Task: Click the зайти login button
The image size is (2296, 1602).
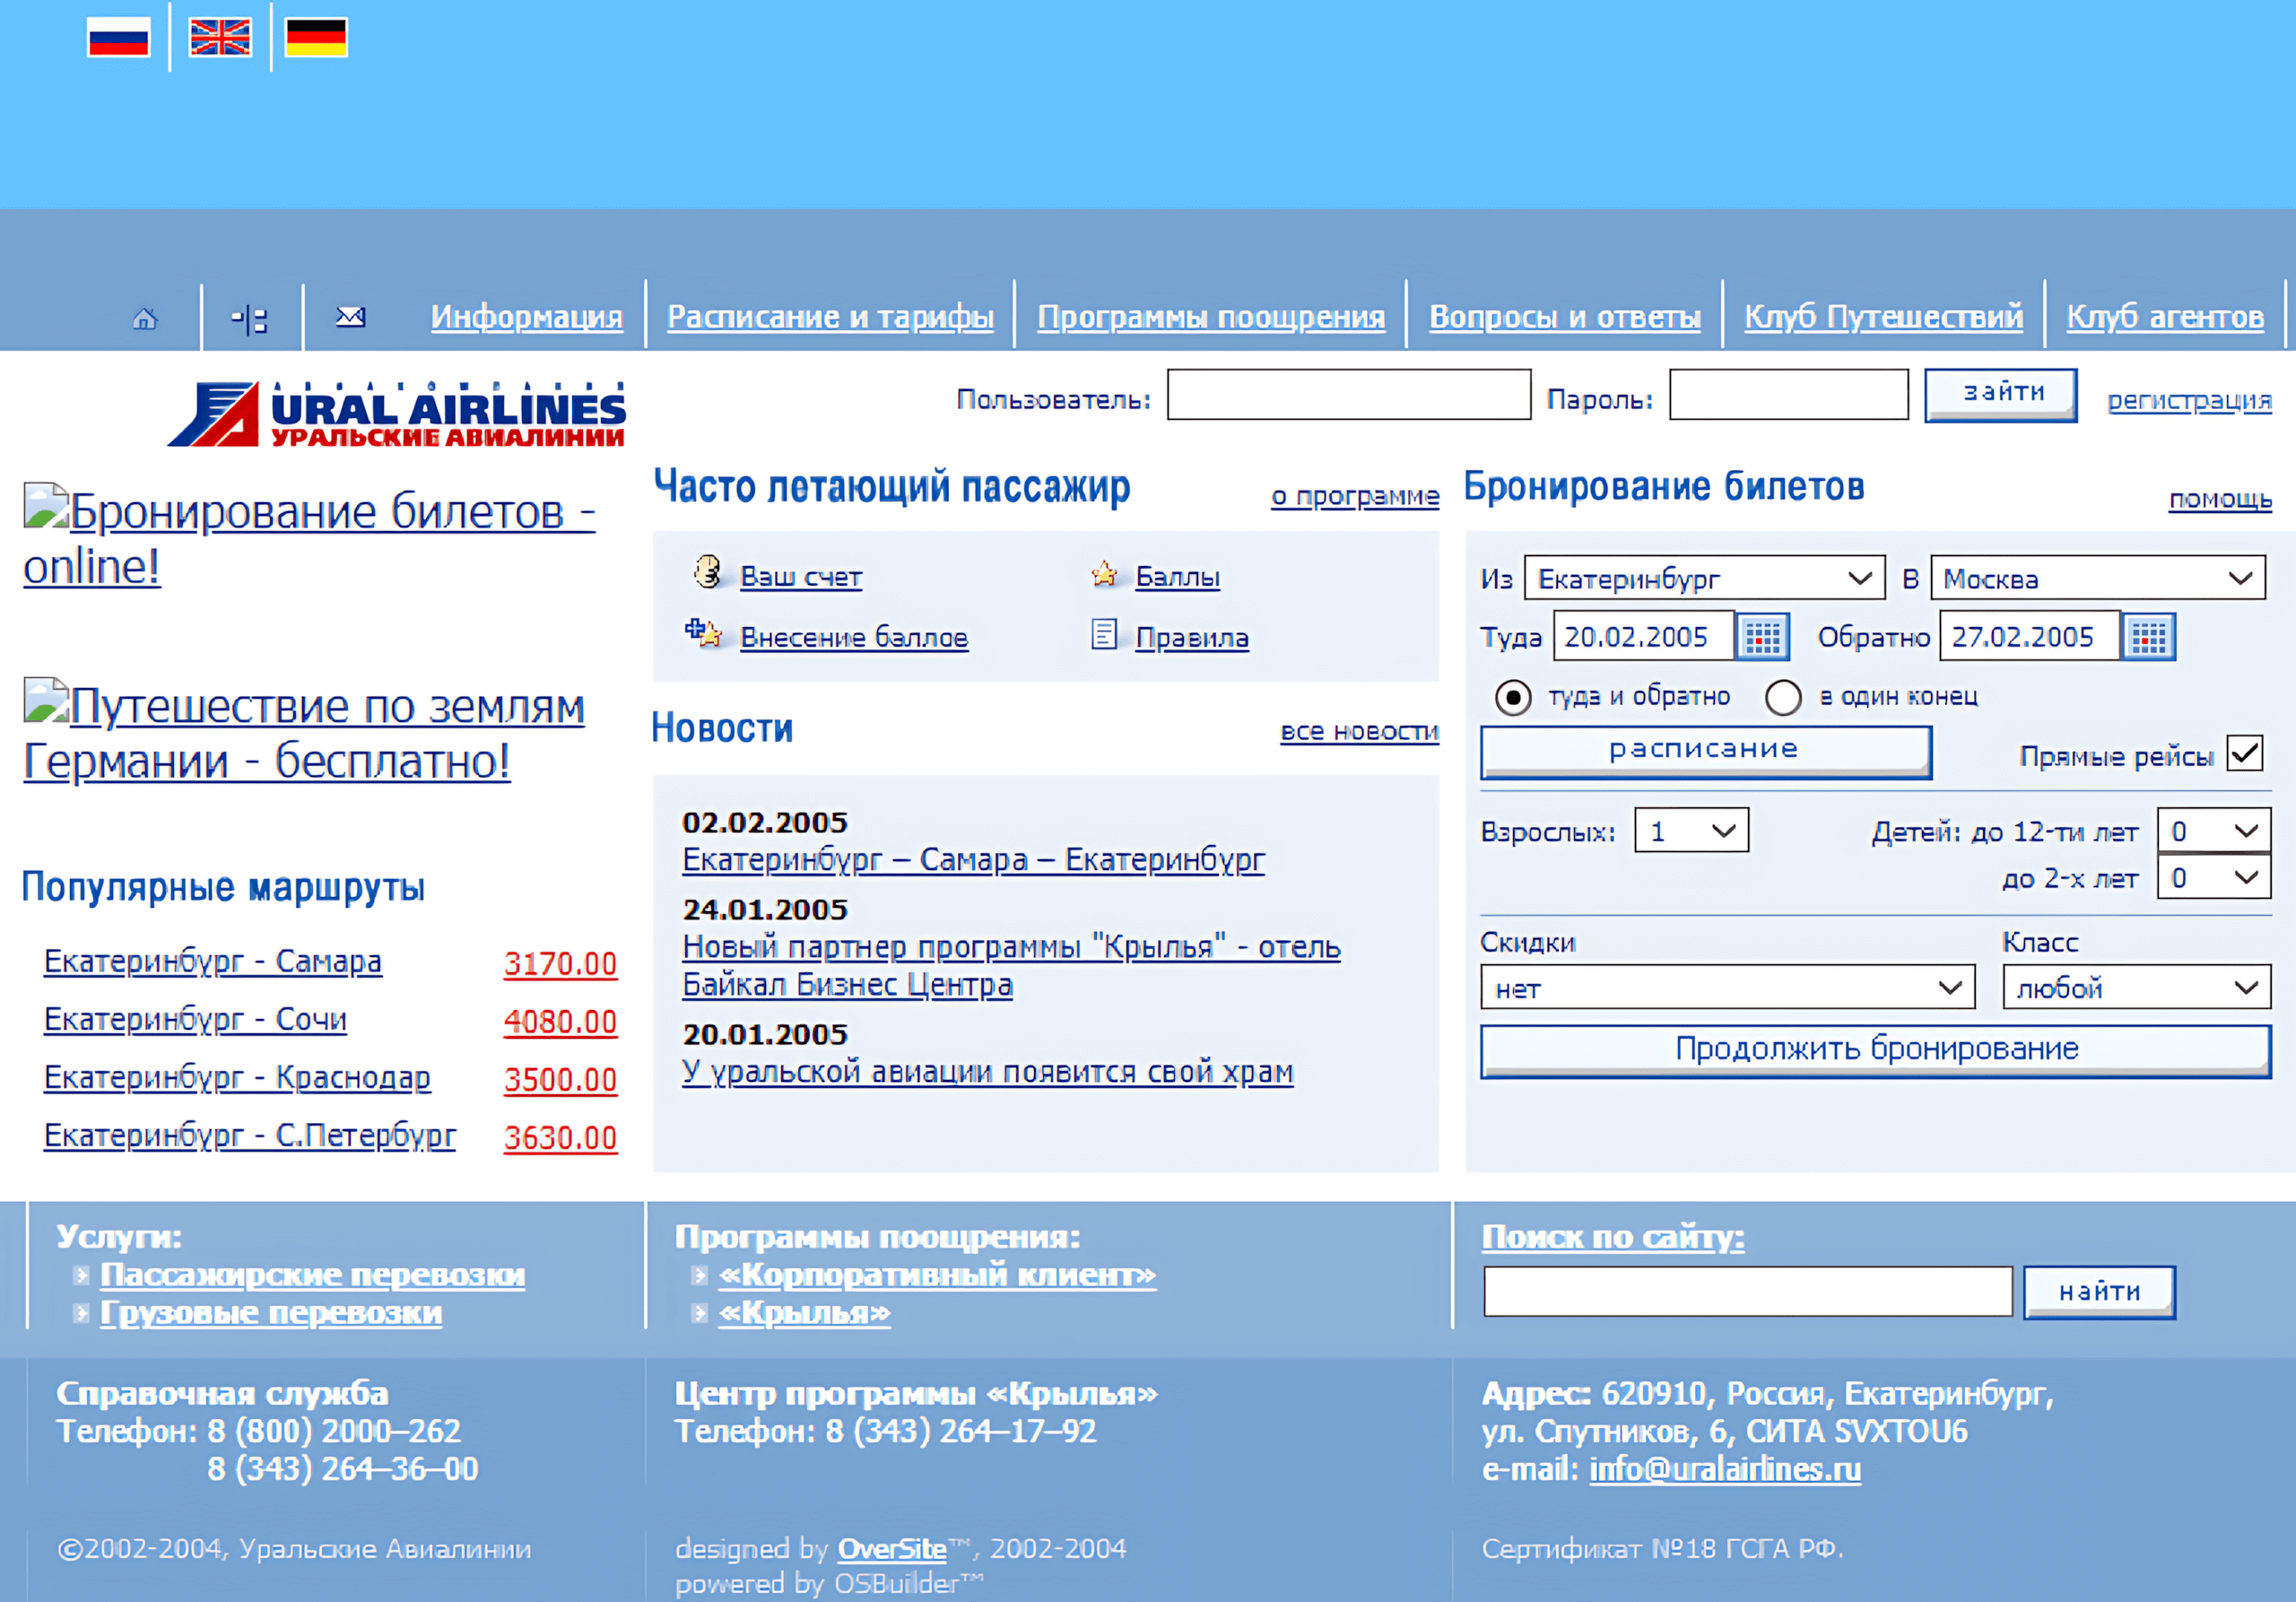Action: coord(2001,395)
